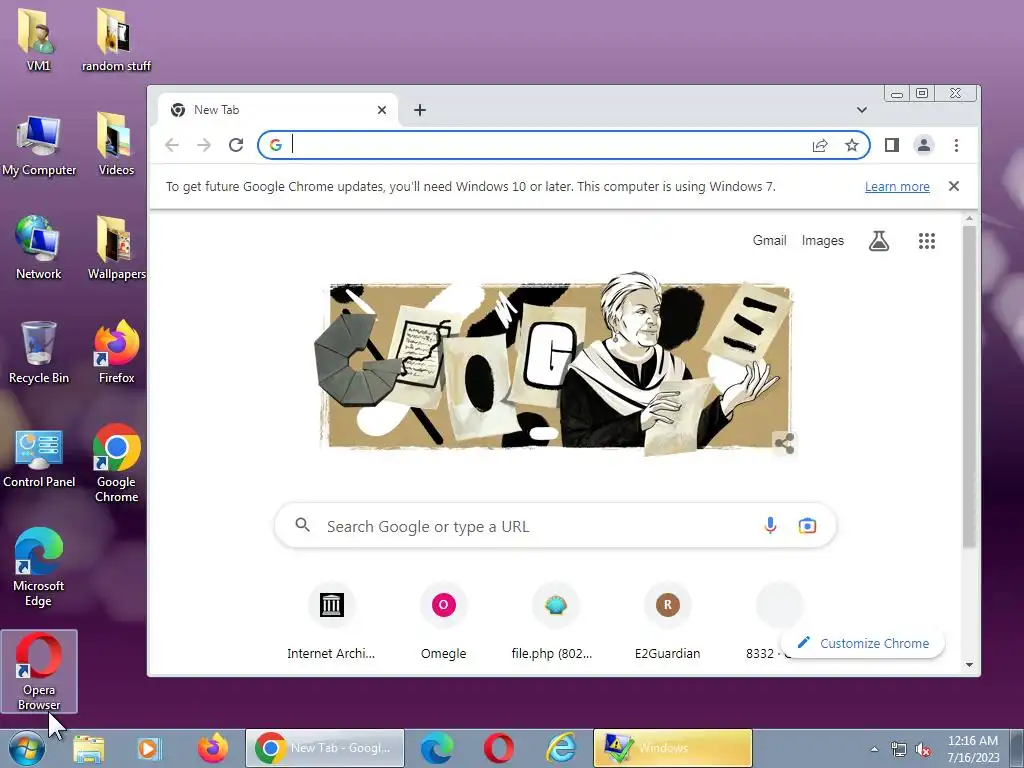Switch to the Windows taskbar window
The image size is (1024, 768).
click(673, 748)
